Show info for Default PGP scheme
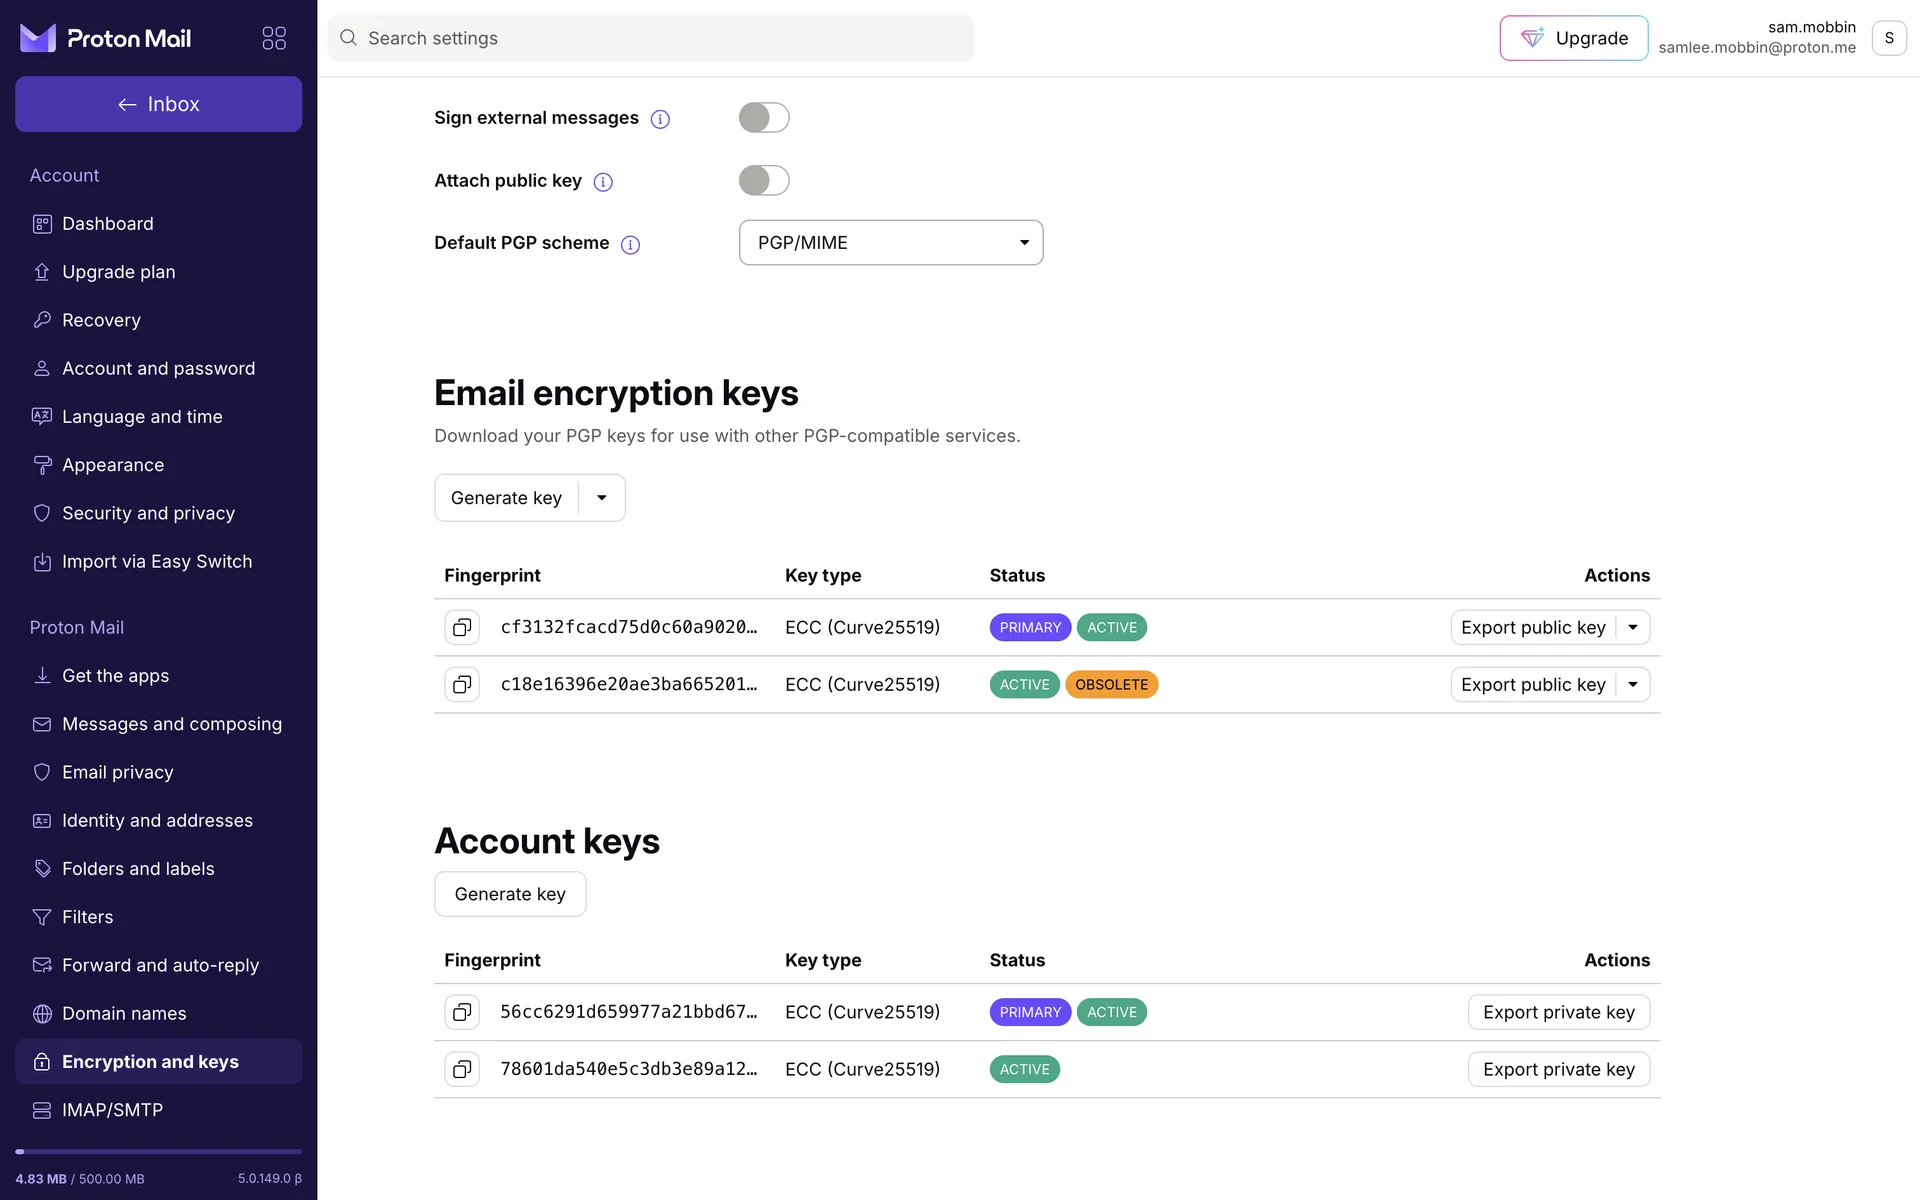 [630, 245]
